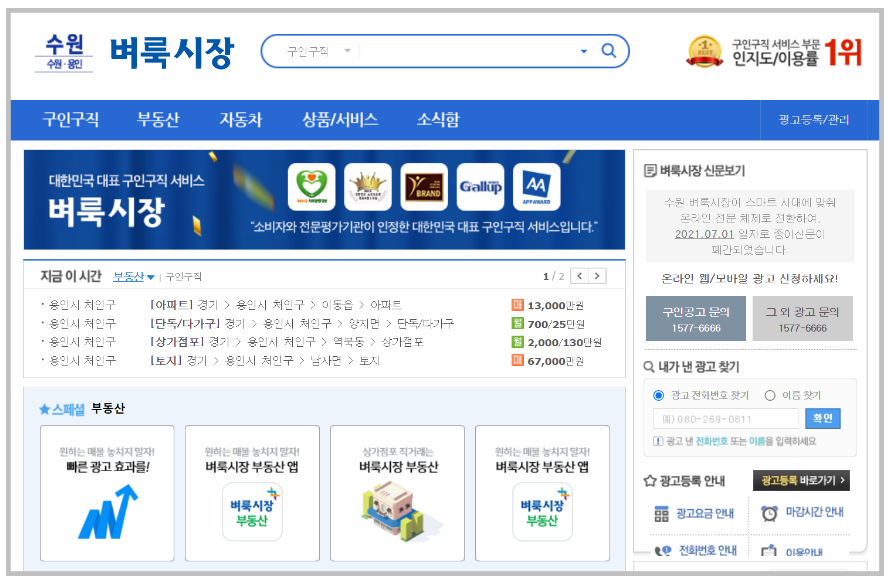Click the App Award badge

(x=536, y=187)
